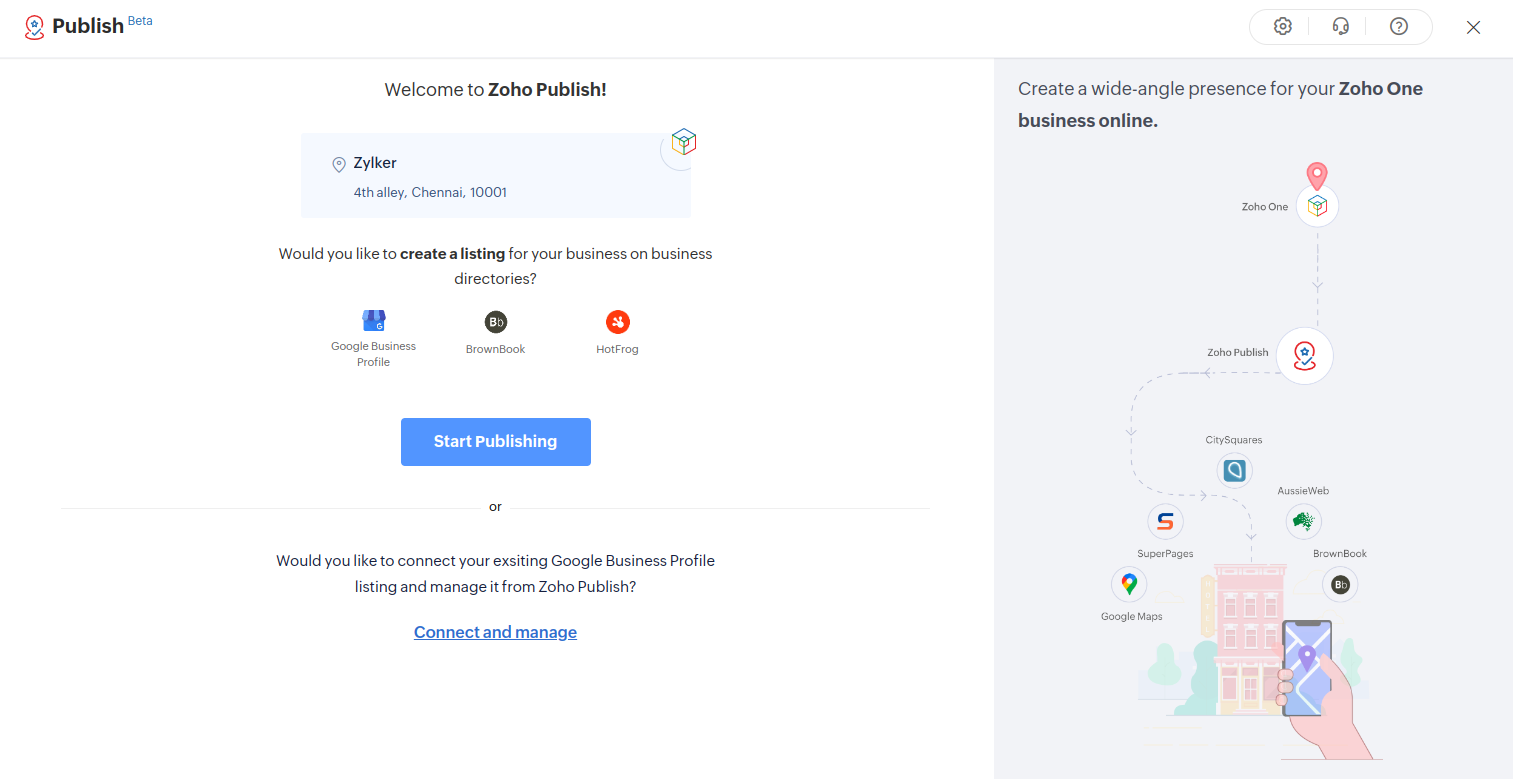Viewport: 1513px width, 779px height.
Task: Select the BrownBook icon under directories
Action: click(495, 322)
